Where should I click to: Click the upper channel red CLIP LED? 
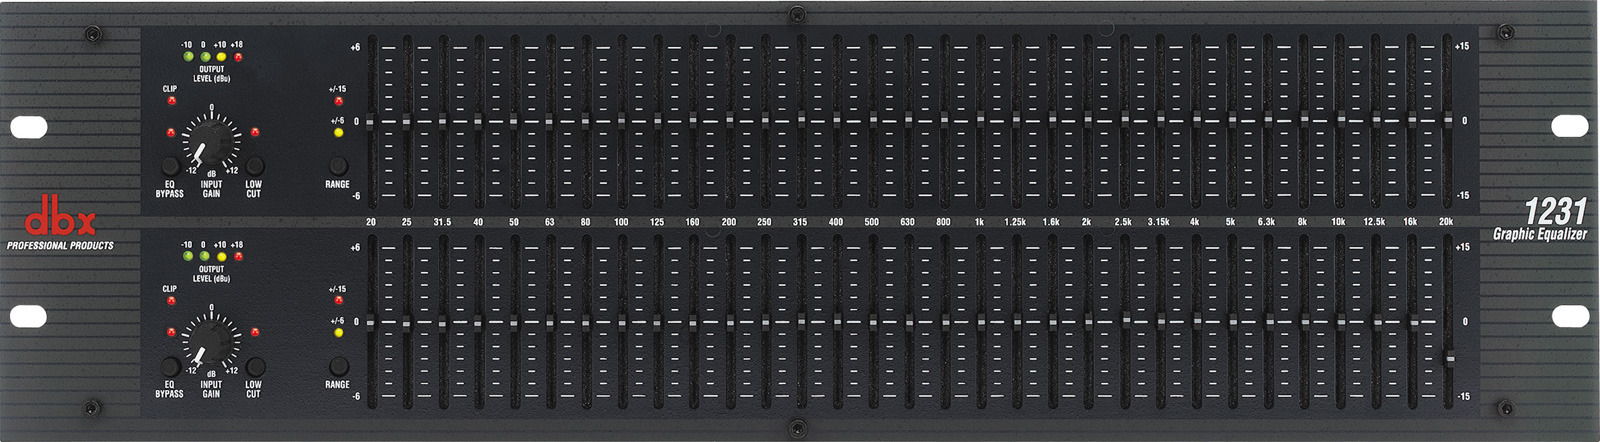(171, 100)
